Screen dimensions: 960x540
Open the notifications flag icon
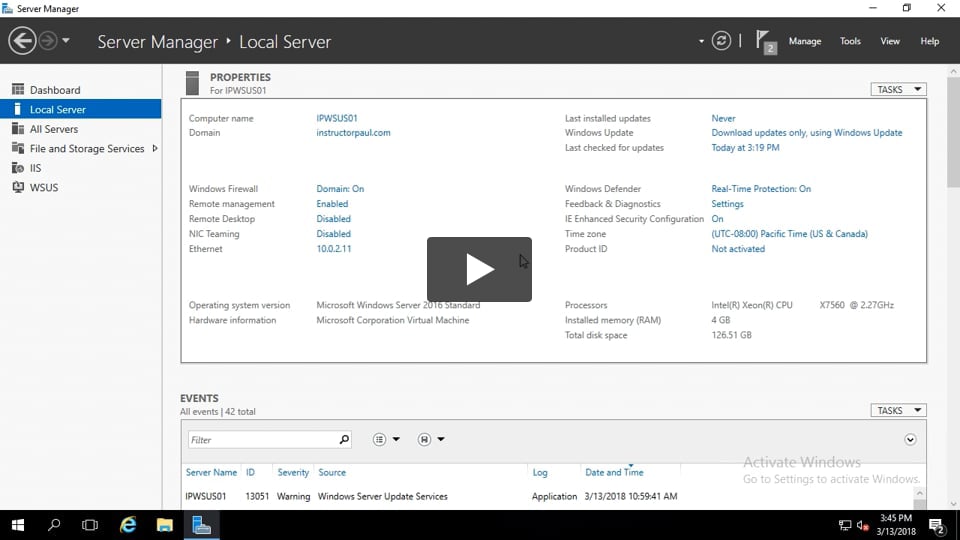click(x=765, y=41)
